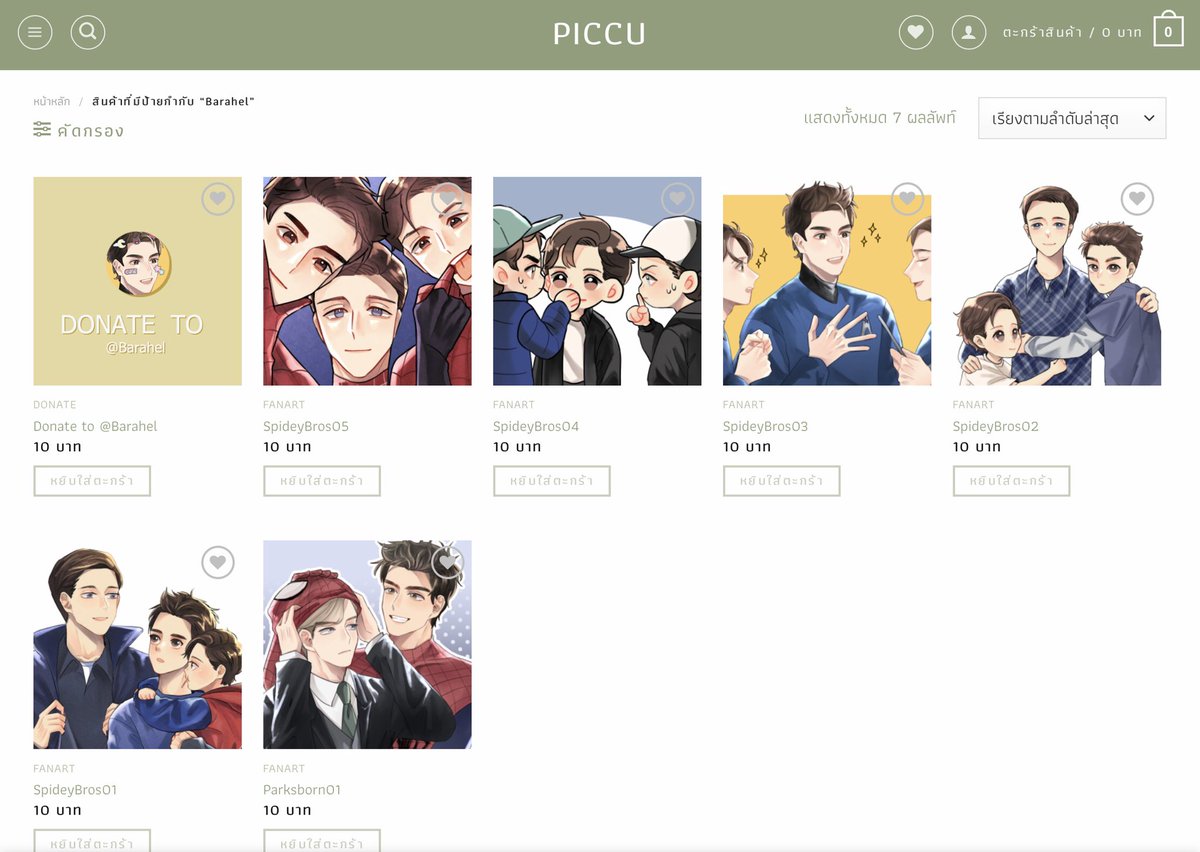The width and height of the screenshot is (1200, 852).
Task: Open the search magnifier icon
Action: pos(88,33)
